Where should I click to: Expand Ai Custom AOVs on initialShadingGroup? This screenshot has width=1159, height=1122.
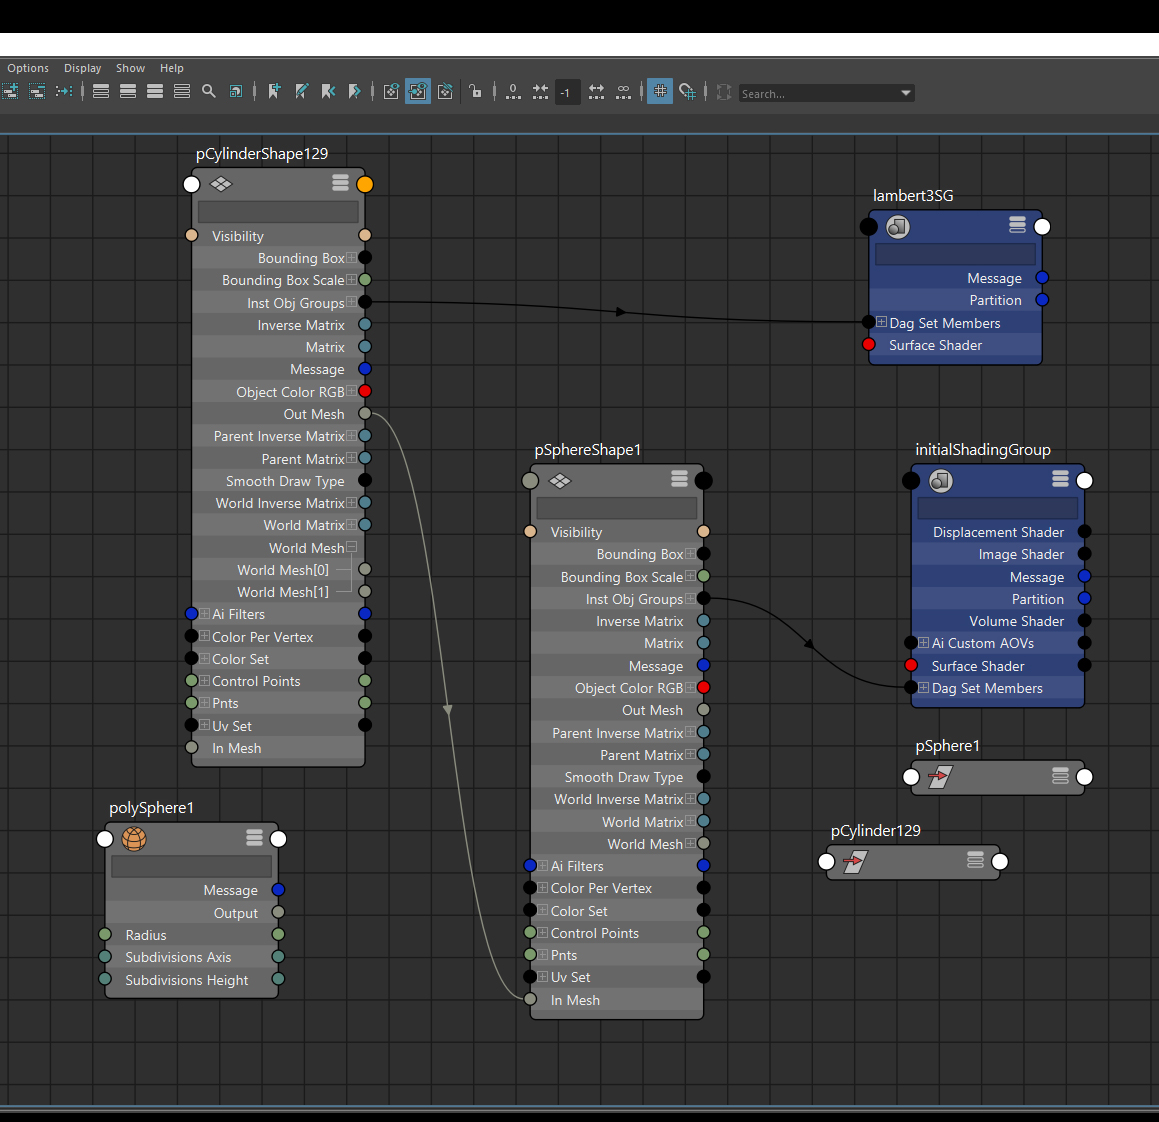(x=924, y=643)
